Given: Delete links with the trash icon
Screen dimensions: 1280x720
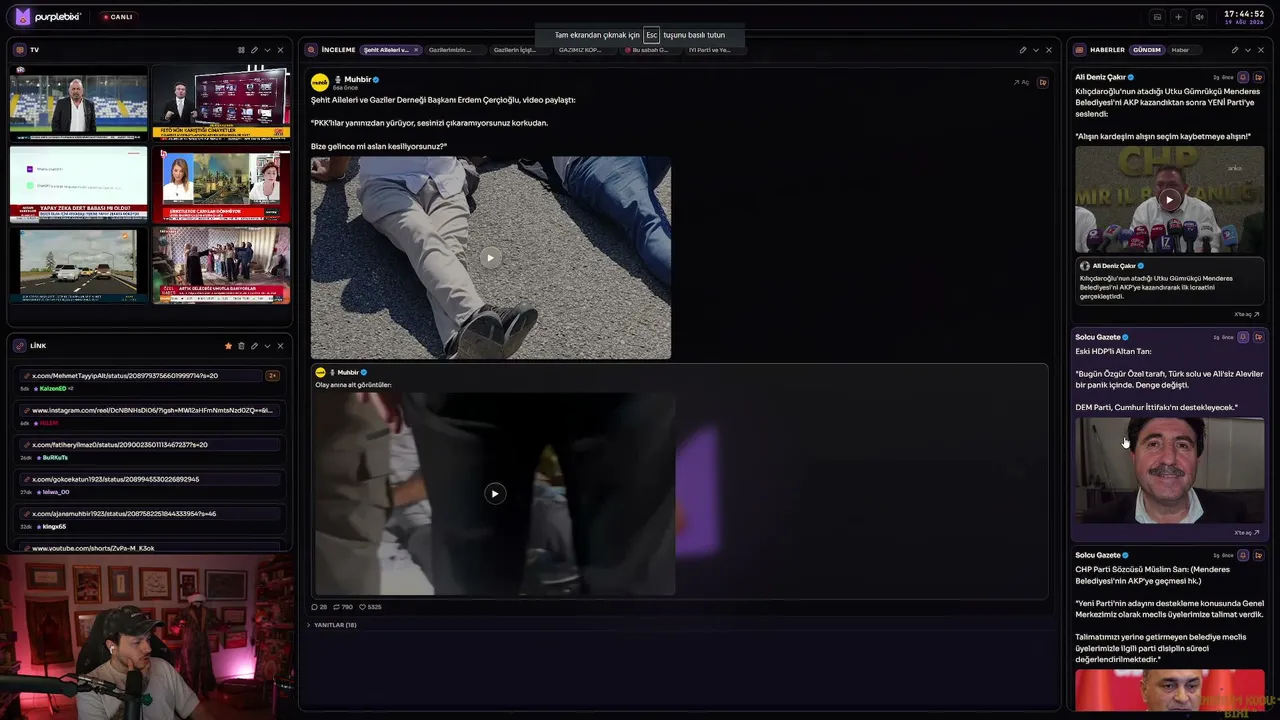Looking at the screenshot, I should pos(241,346).
